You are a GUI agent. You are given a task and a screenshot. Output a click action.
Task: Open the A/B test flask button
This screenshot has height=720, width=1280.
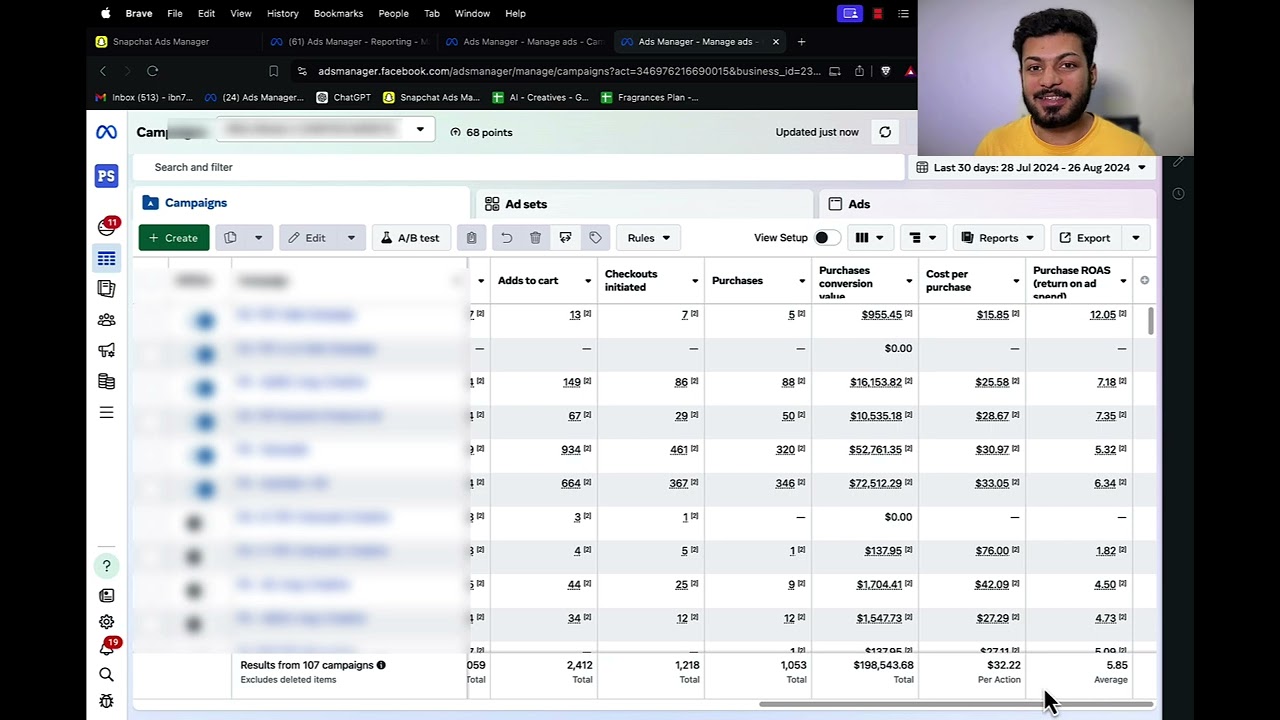click(410, 238)
